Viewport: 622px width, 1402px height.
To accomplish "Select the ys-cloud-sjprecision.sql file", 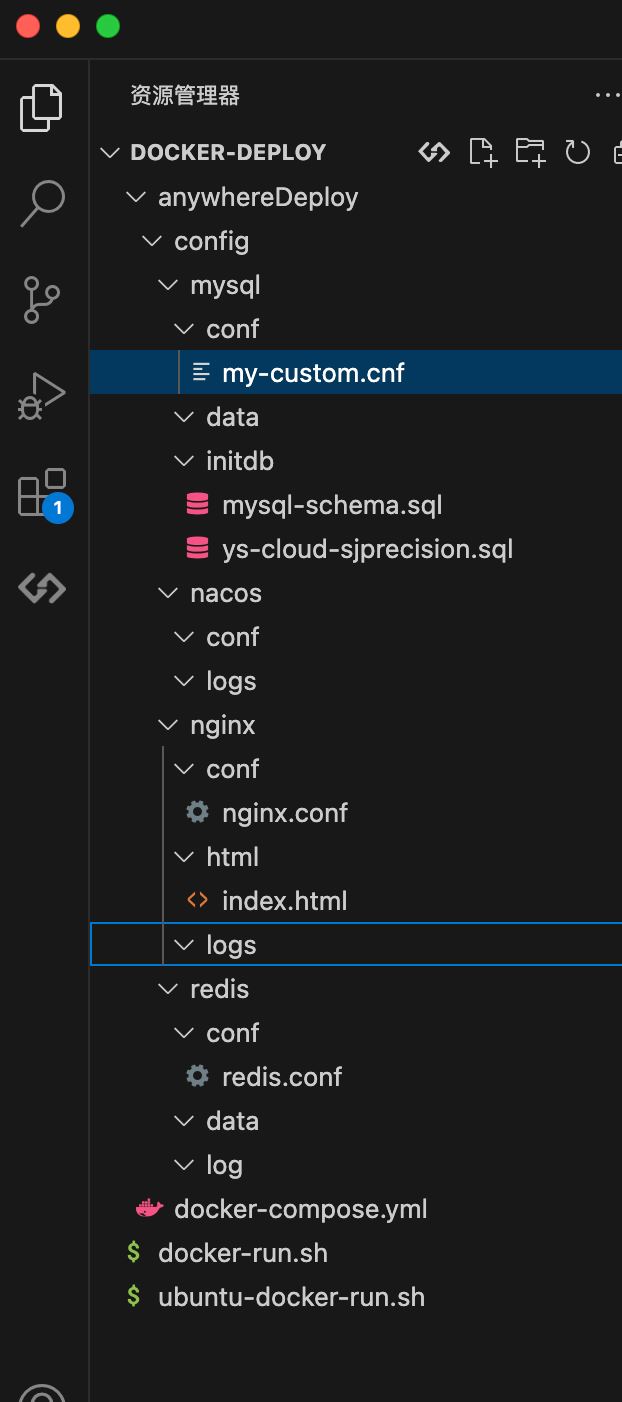I will 367,549.
